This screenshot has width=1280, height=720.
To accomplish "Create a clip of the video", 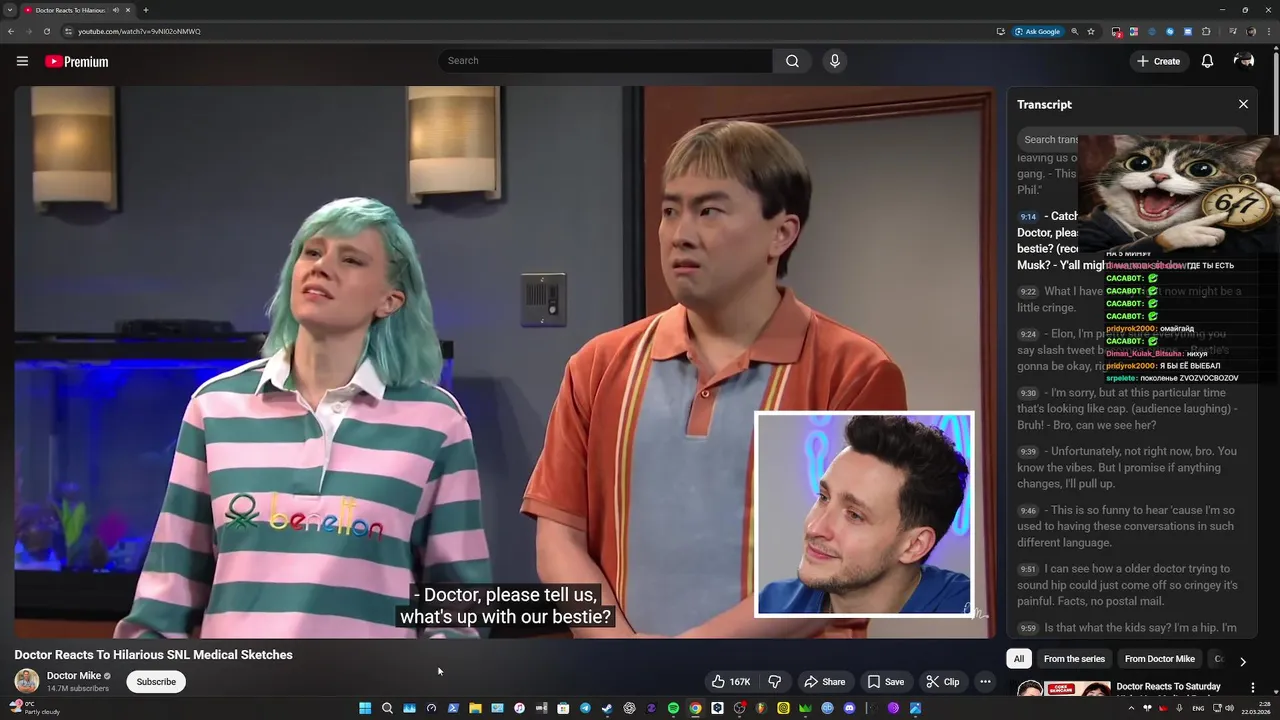I will [943, 682].
